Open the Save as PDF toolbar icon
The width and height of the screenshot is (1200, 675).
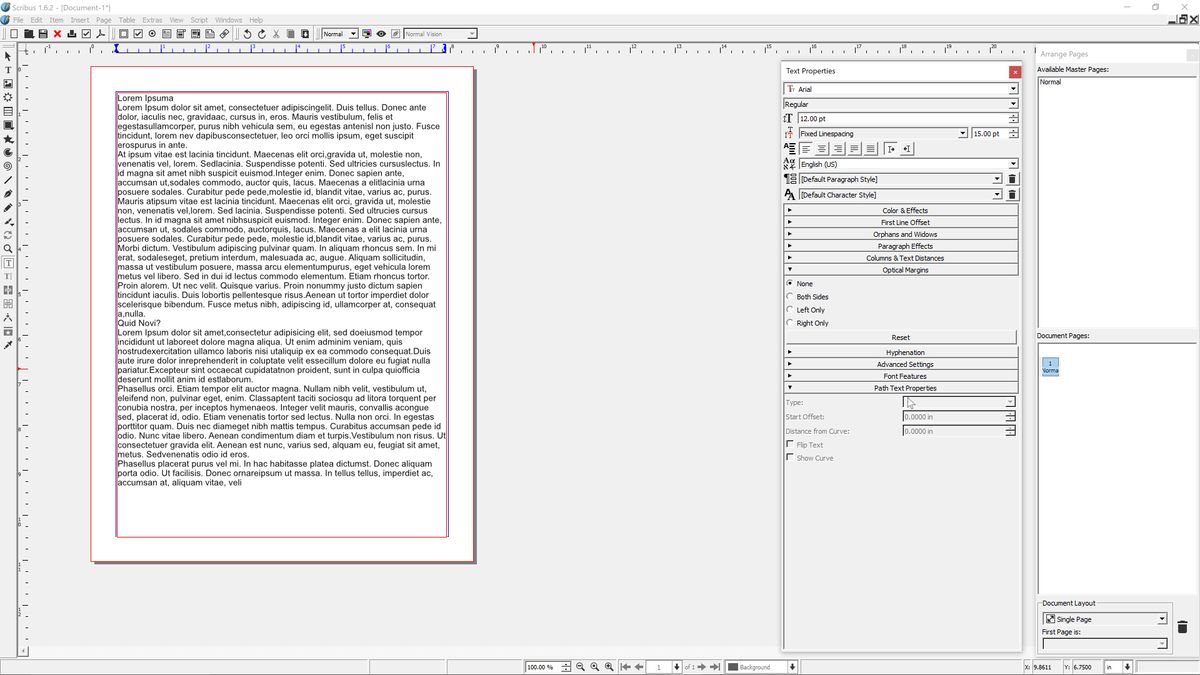click(101, 33)
